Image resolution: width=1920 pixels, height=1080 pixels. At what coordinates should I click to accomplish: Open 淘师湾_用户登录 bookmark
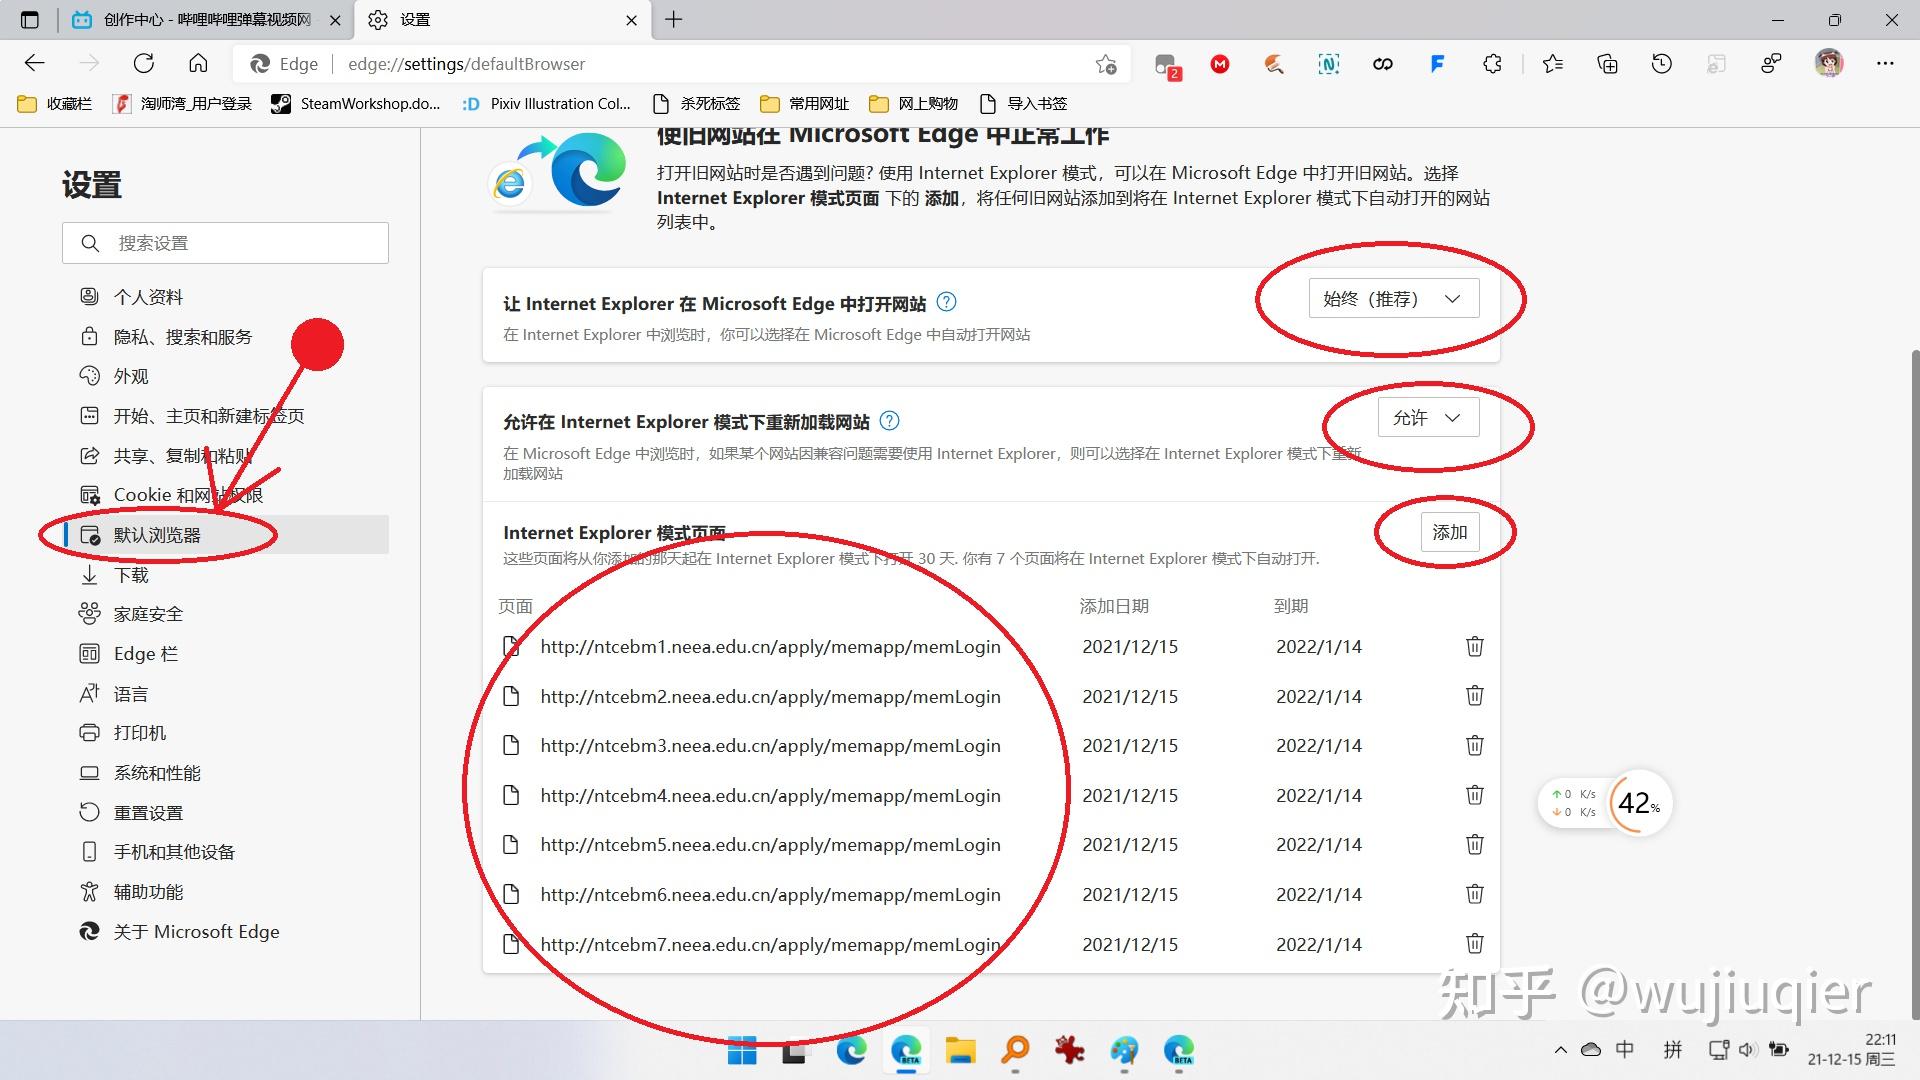point(182,103)
